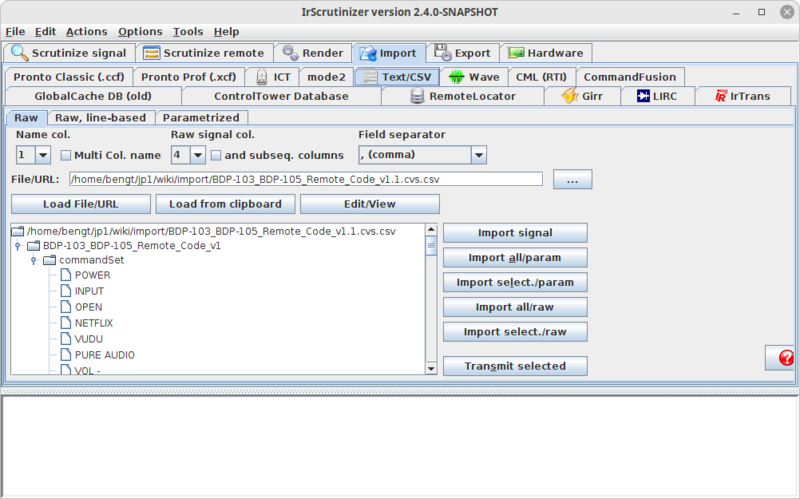Select the mode2 import tab

[x=327, y=77]
